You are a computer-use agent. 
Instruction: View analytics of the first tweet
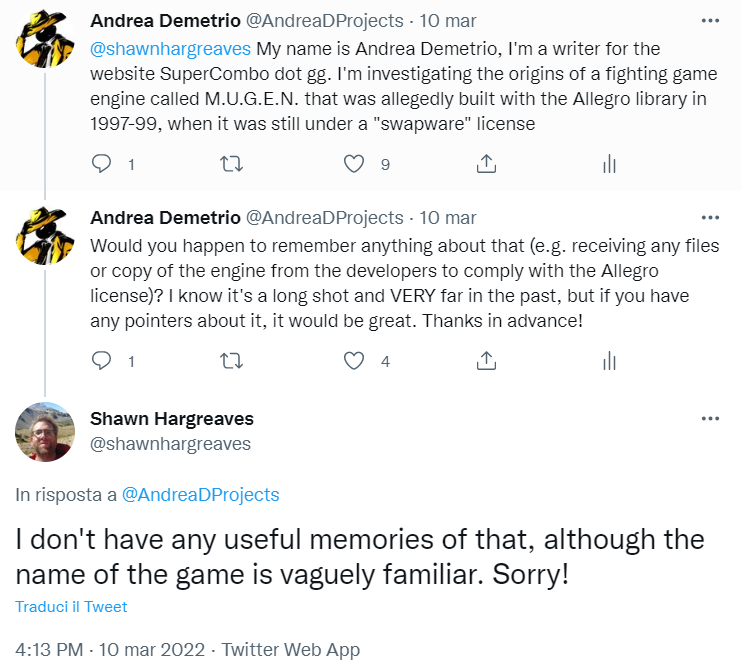click(609, 164)
